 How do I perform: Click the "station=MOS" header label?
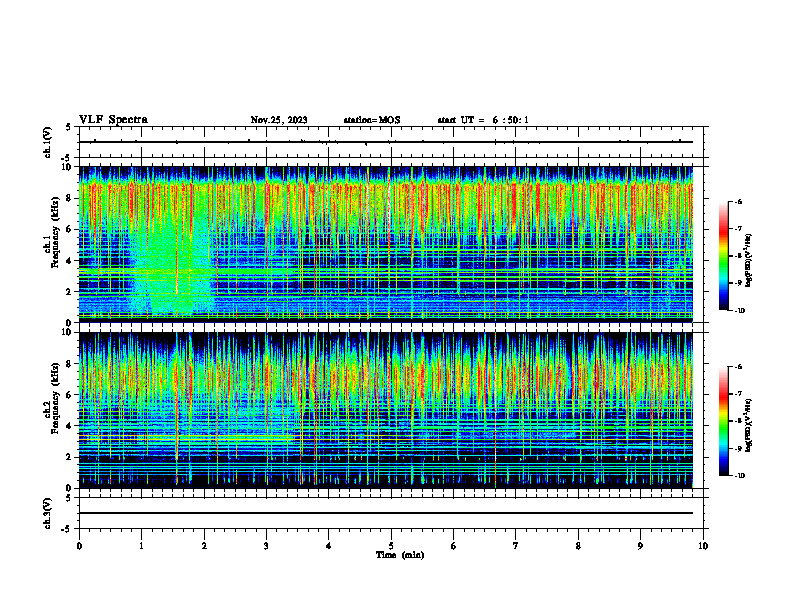[372, 120]
